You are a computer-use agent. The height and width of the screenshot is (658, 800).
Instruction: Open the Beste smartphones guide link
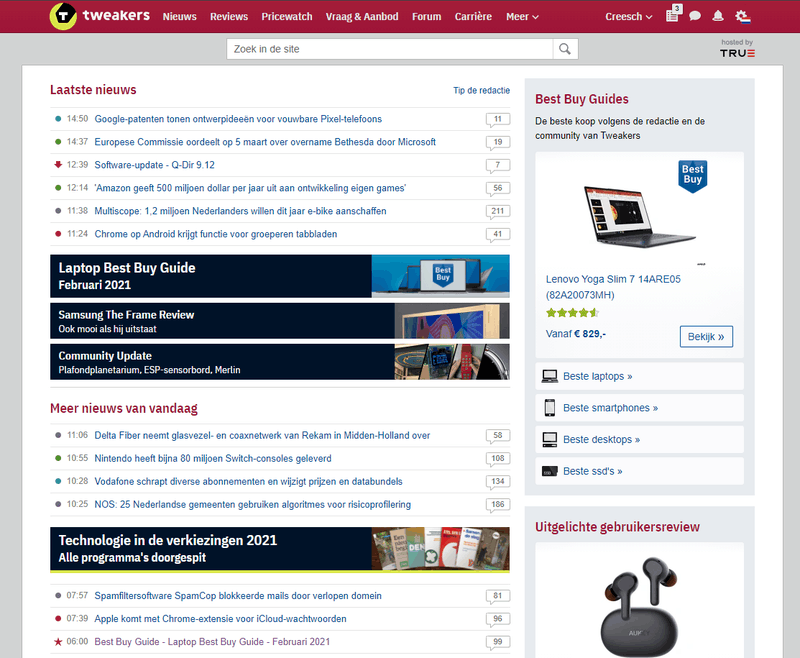(610, 408)
